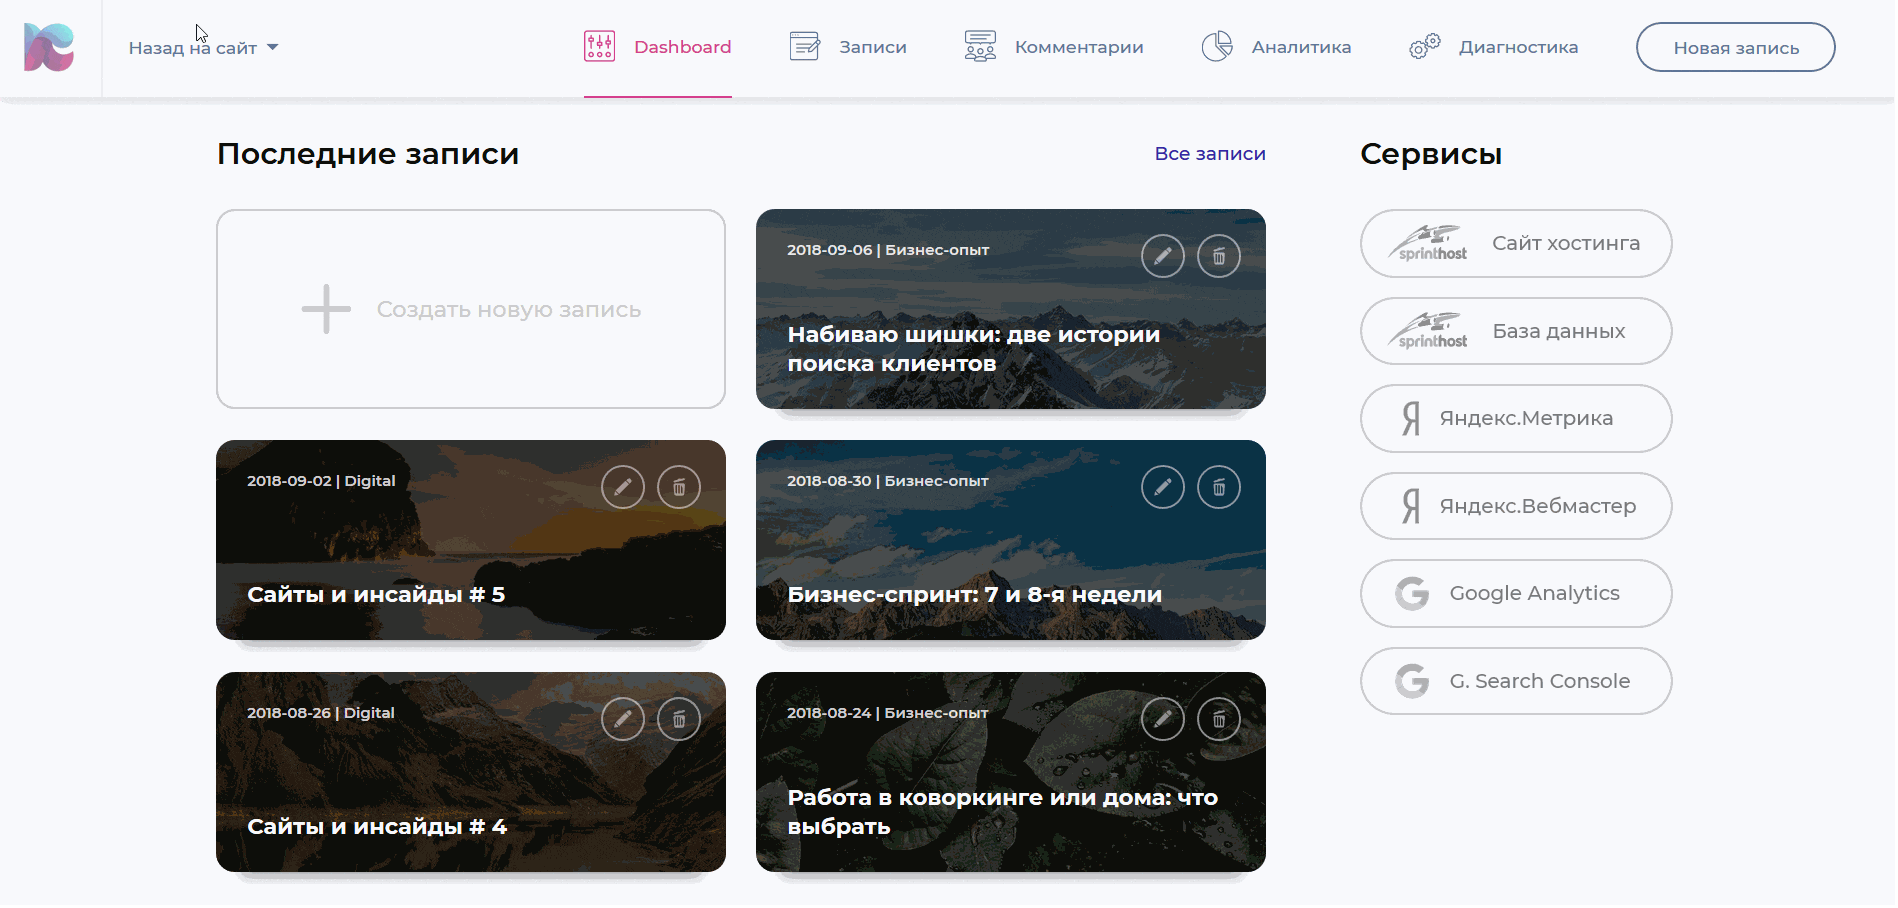Viewport: 1898px width, 908px height.
Task: Click trash icon on 'Набиваю шишки' card
Action: click(x=1219, y=256)
